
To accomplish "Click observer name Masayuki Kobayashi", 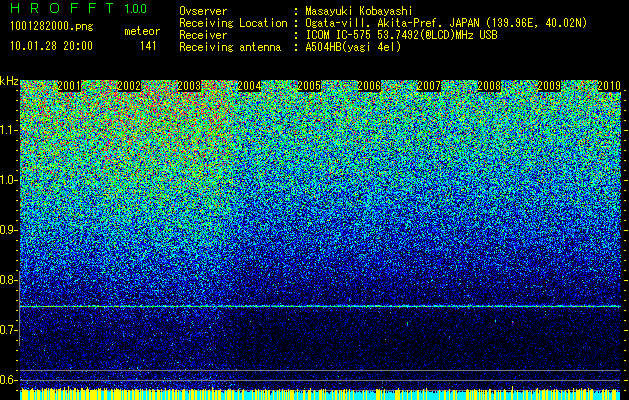I will (359, 11).
